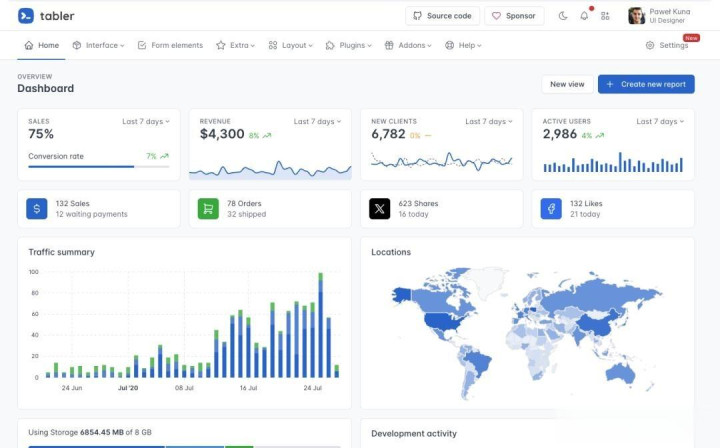Click the Revenue 8% trend arrow
This screenshot has width=720, height=448.
tap(267, 135)
